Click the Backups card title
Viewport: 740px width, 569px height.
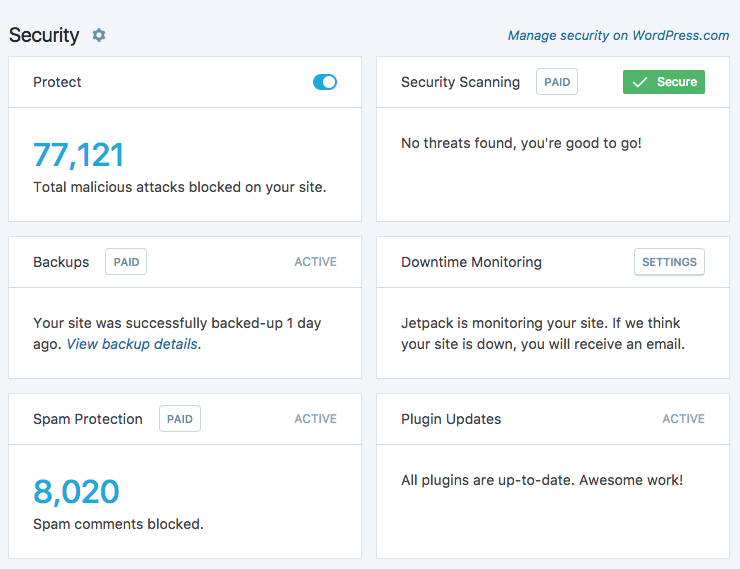pos(61,262)
